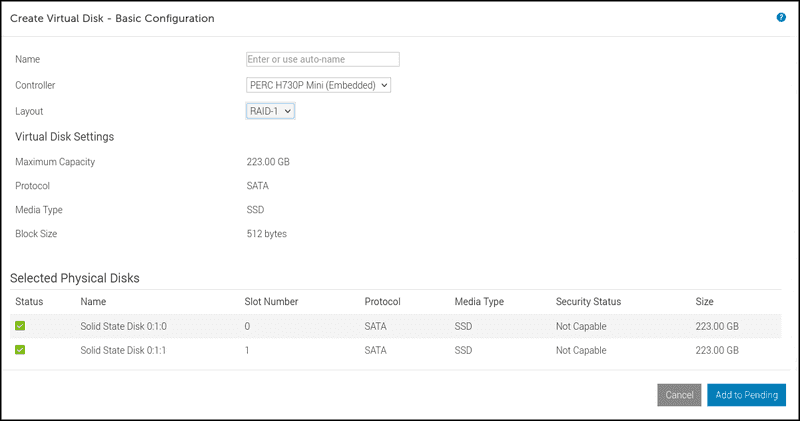The image size is (800, 421).
Task: Sort by the Slot Number column header
Action: (271, 301)
